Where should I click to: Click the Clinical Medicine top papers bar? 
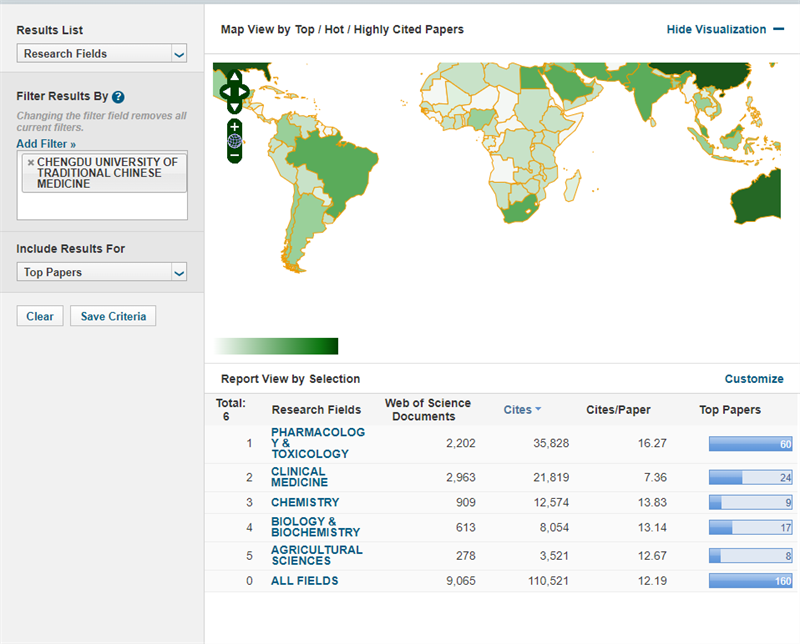pos(749,478)
